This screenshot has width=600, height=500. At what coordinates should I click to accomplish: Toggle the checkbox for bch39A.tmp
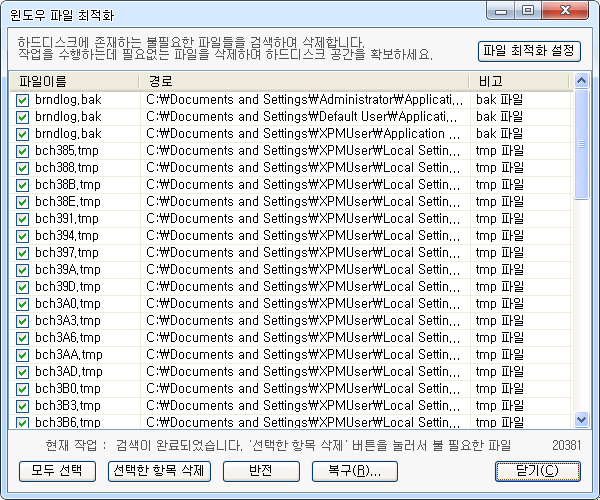pos(23,270)
